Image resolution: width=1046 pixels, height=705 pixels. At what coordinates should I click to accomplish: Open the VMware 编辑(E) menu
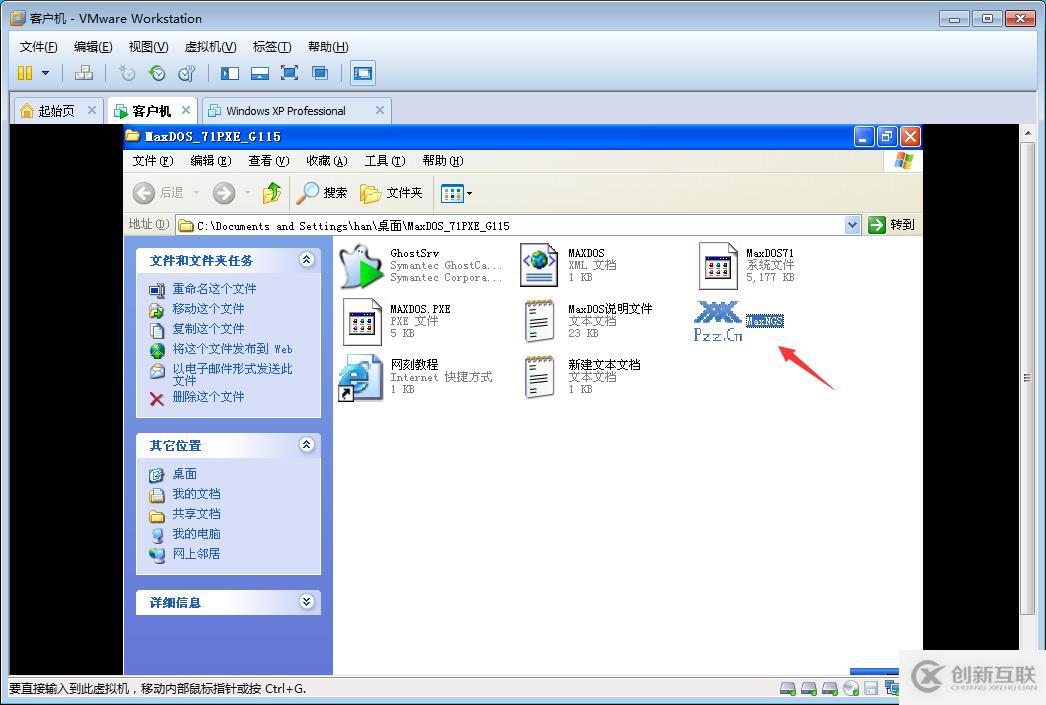pyautogui.click(x=93, y=47)
